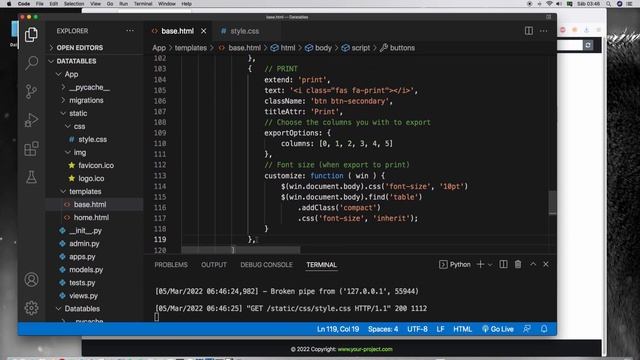Open Explorer views and more actions
This screenshot has width=640, height=360.
[x=130, y=31]
